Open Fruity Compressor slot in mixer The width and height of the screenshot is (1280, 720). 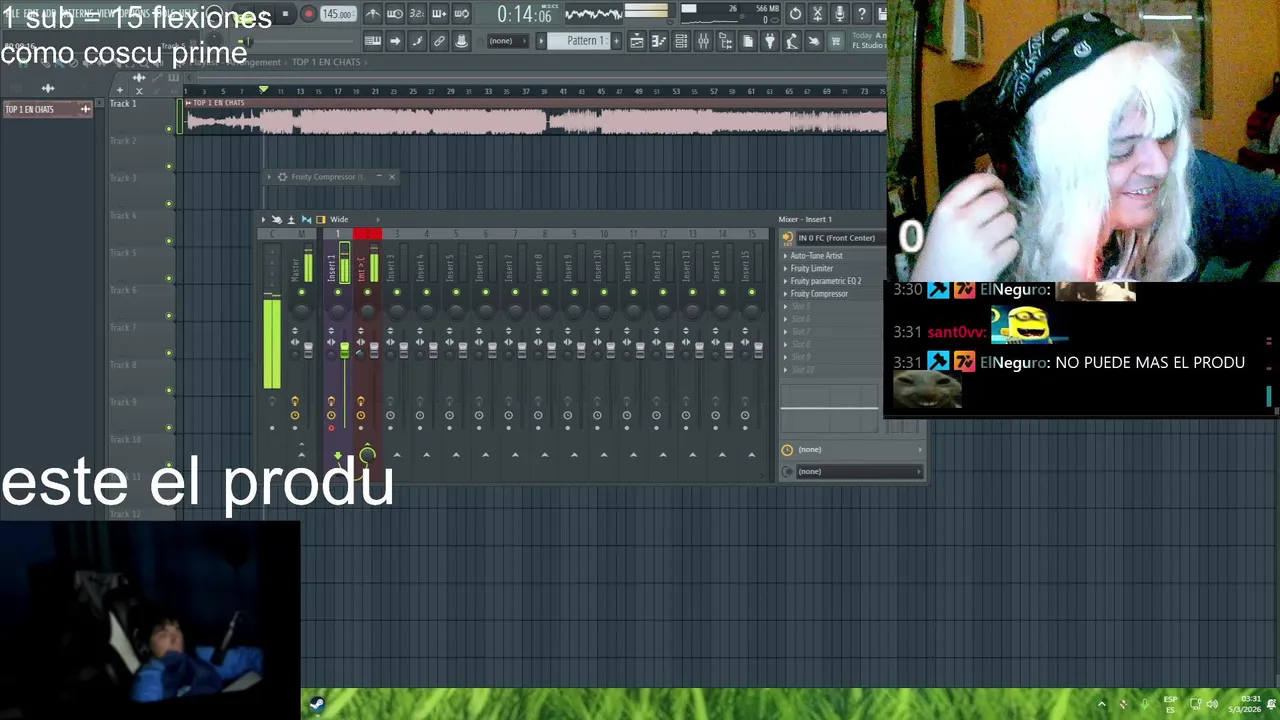click(819, 294)
